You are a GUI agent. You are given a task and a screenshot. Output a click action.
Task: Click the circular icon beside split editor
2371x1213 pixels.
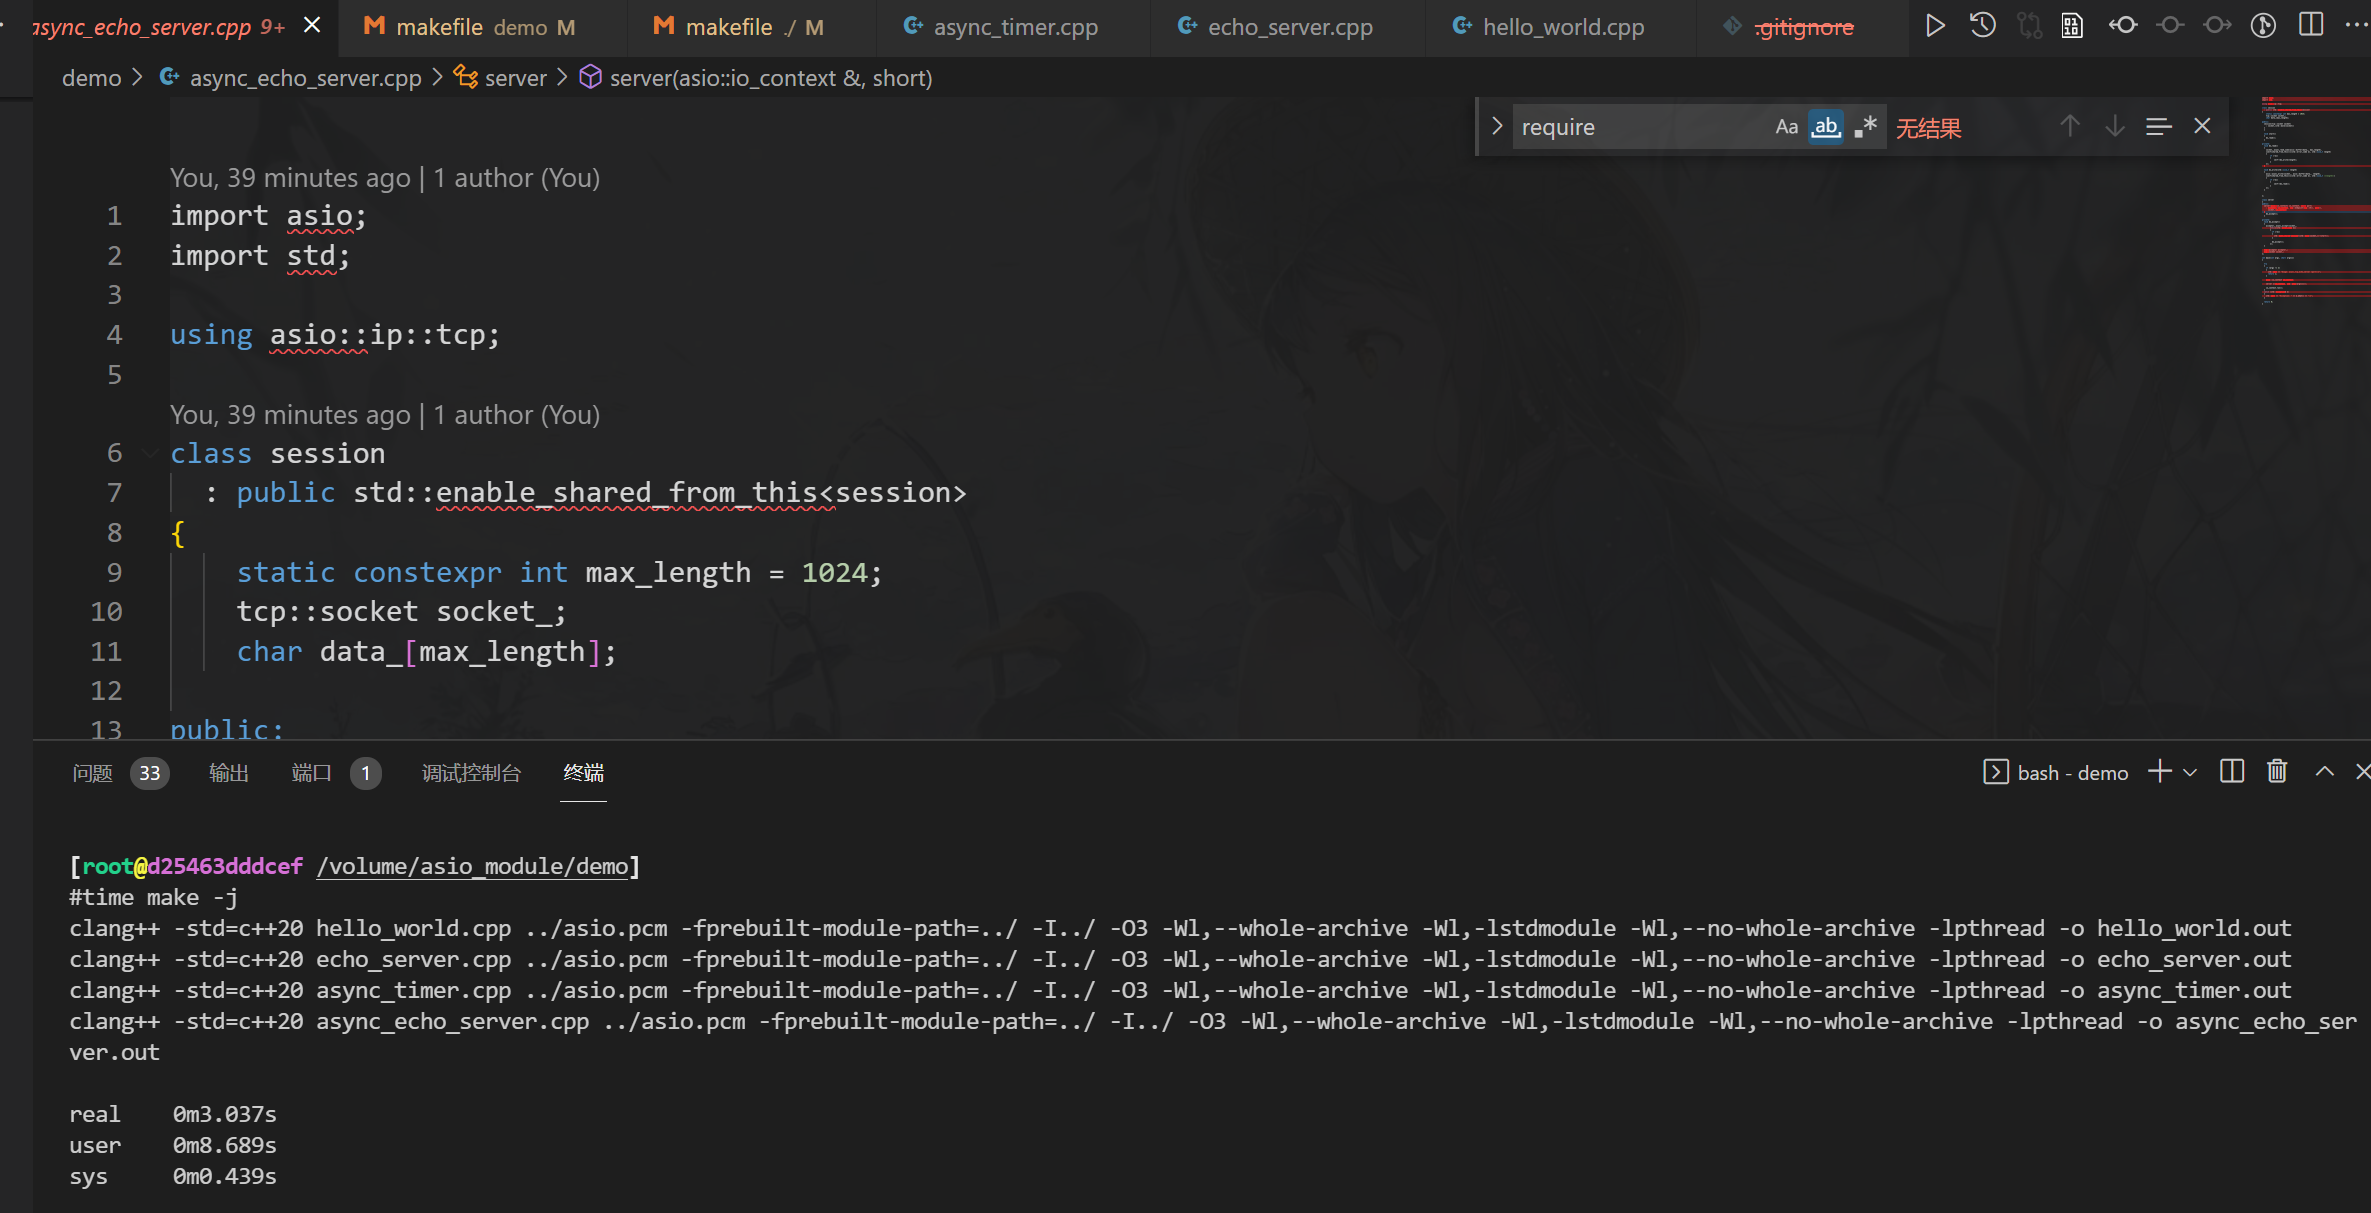(2264, 26)
